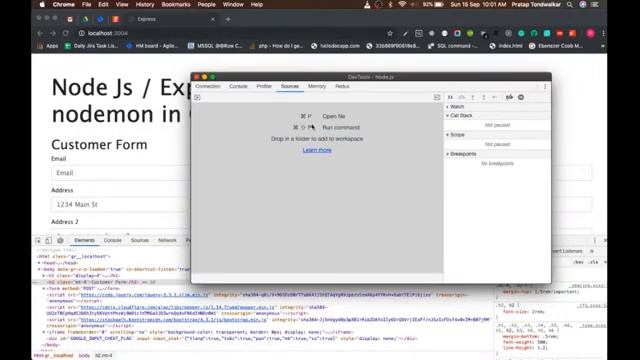Switch to Elements tab in docked DevTools
Screen dimensions: 640x360
coord(84,240)
